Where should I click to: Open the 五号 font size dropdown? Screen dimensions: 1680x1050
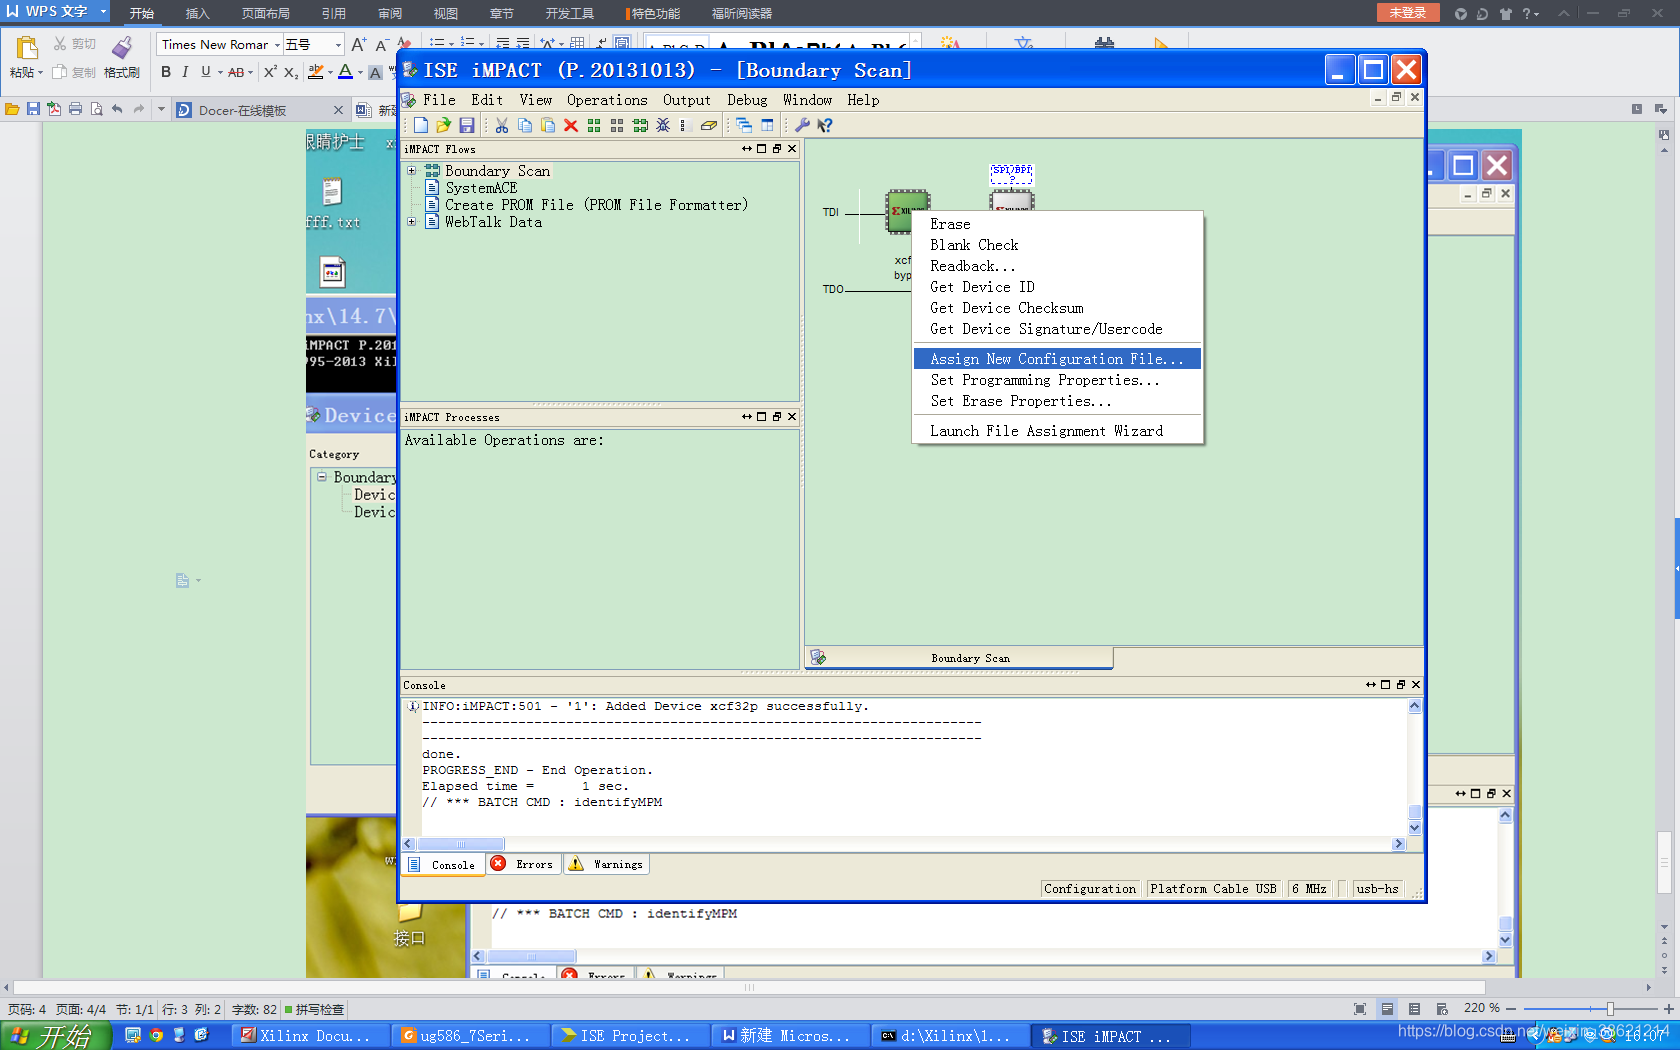pos(338,45)
